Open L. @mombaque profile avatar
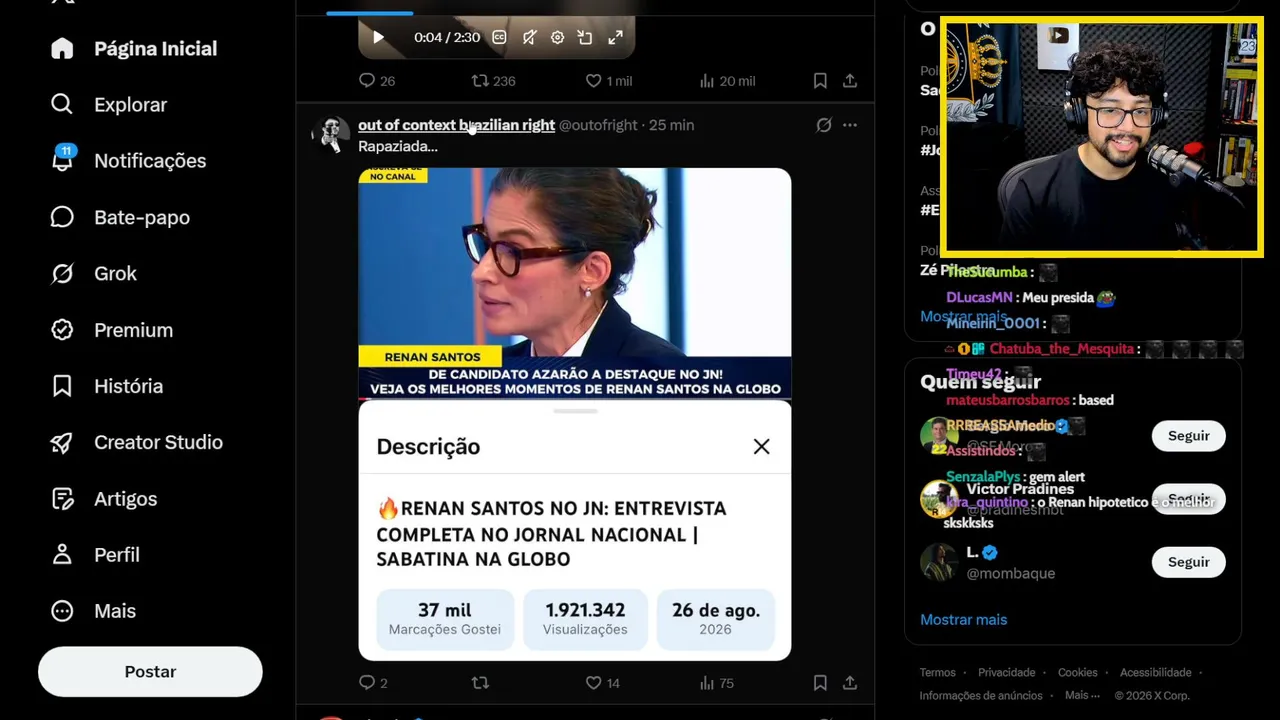The image size is (1280, 720). click(x=939, y=562)
